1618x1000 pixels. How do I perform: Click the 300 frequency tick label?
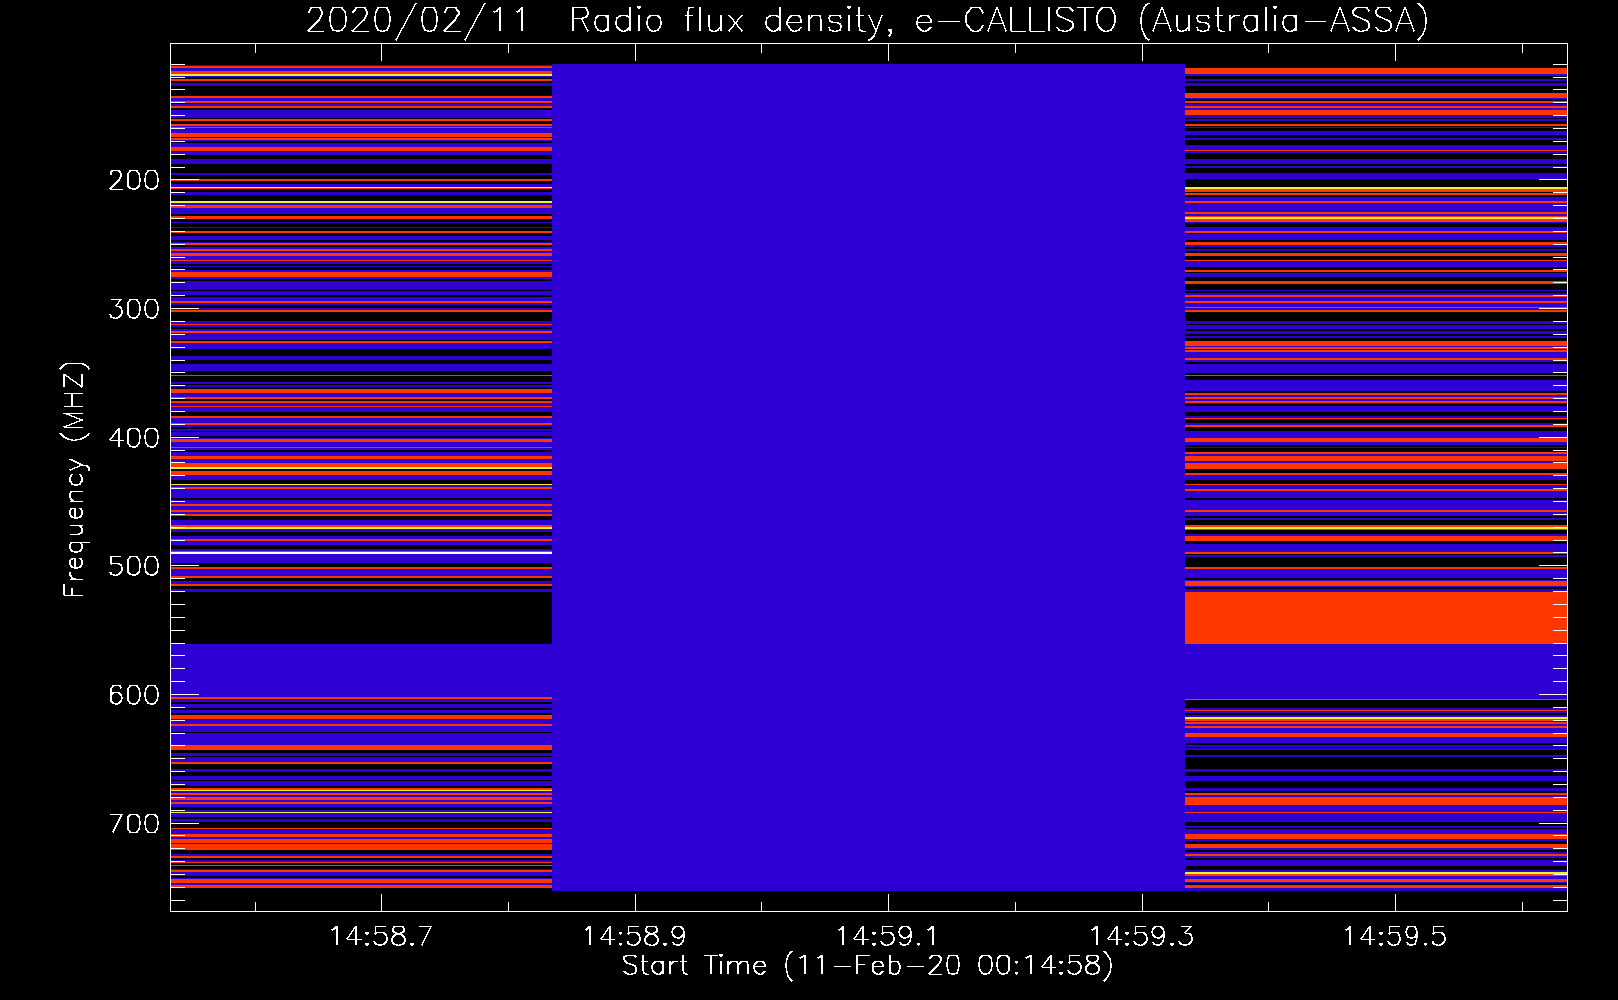click(x=134, y=309)
